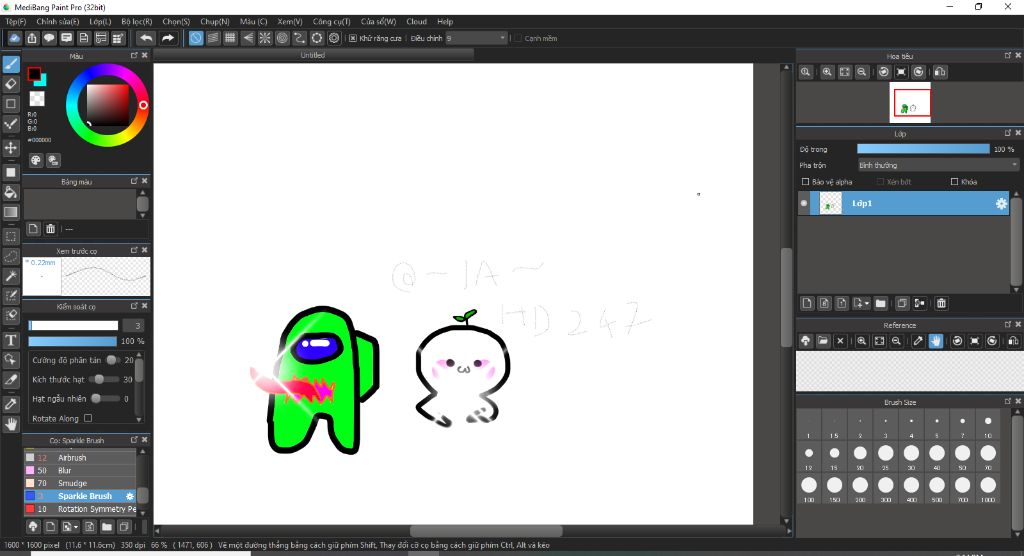The width and height of the screenshot is (1024, 556).
Task: Toggle Cạnh mềm checkbox
Action: coord(518,39)
